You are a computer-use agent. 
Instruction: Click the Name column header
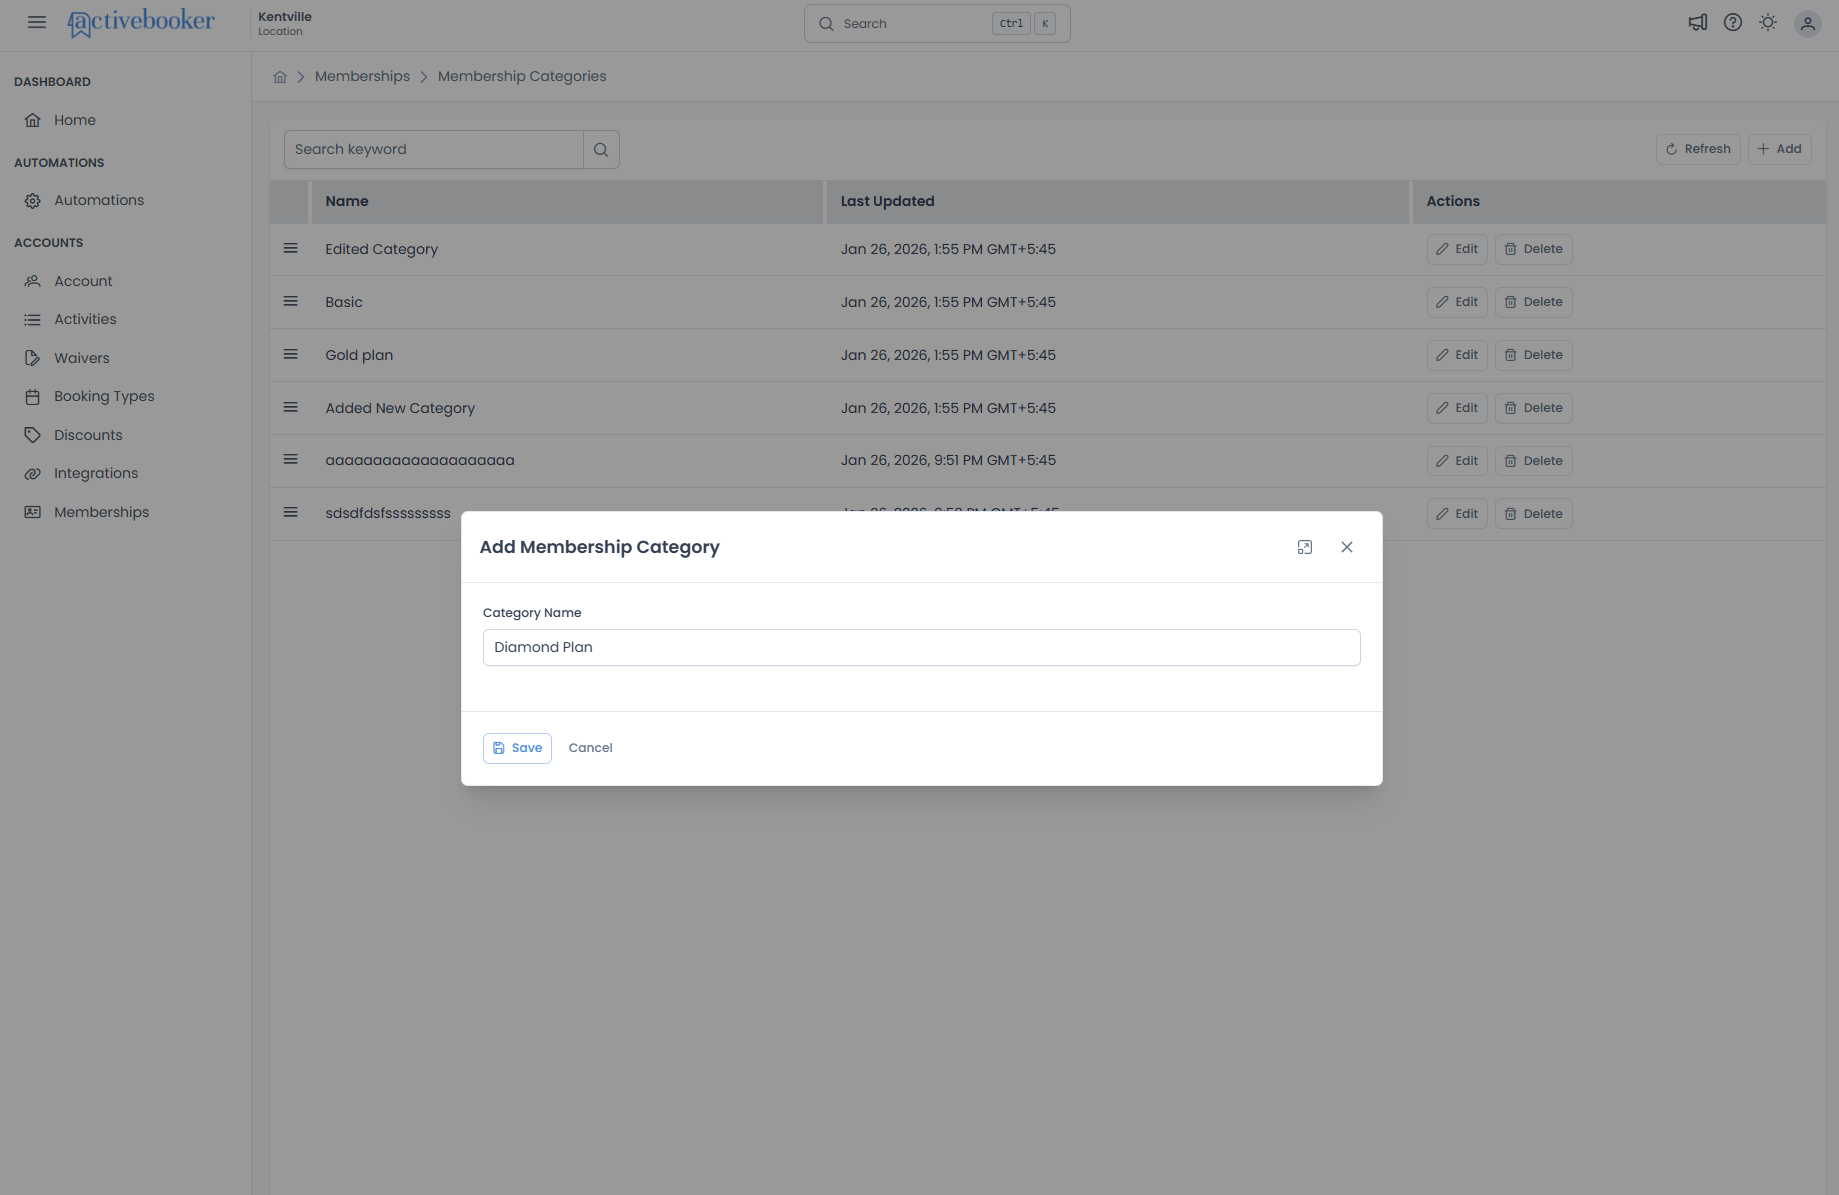567,201
